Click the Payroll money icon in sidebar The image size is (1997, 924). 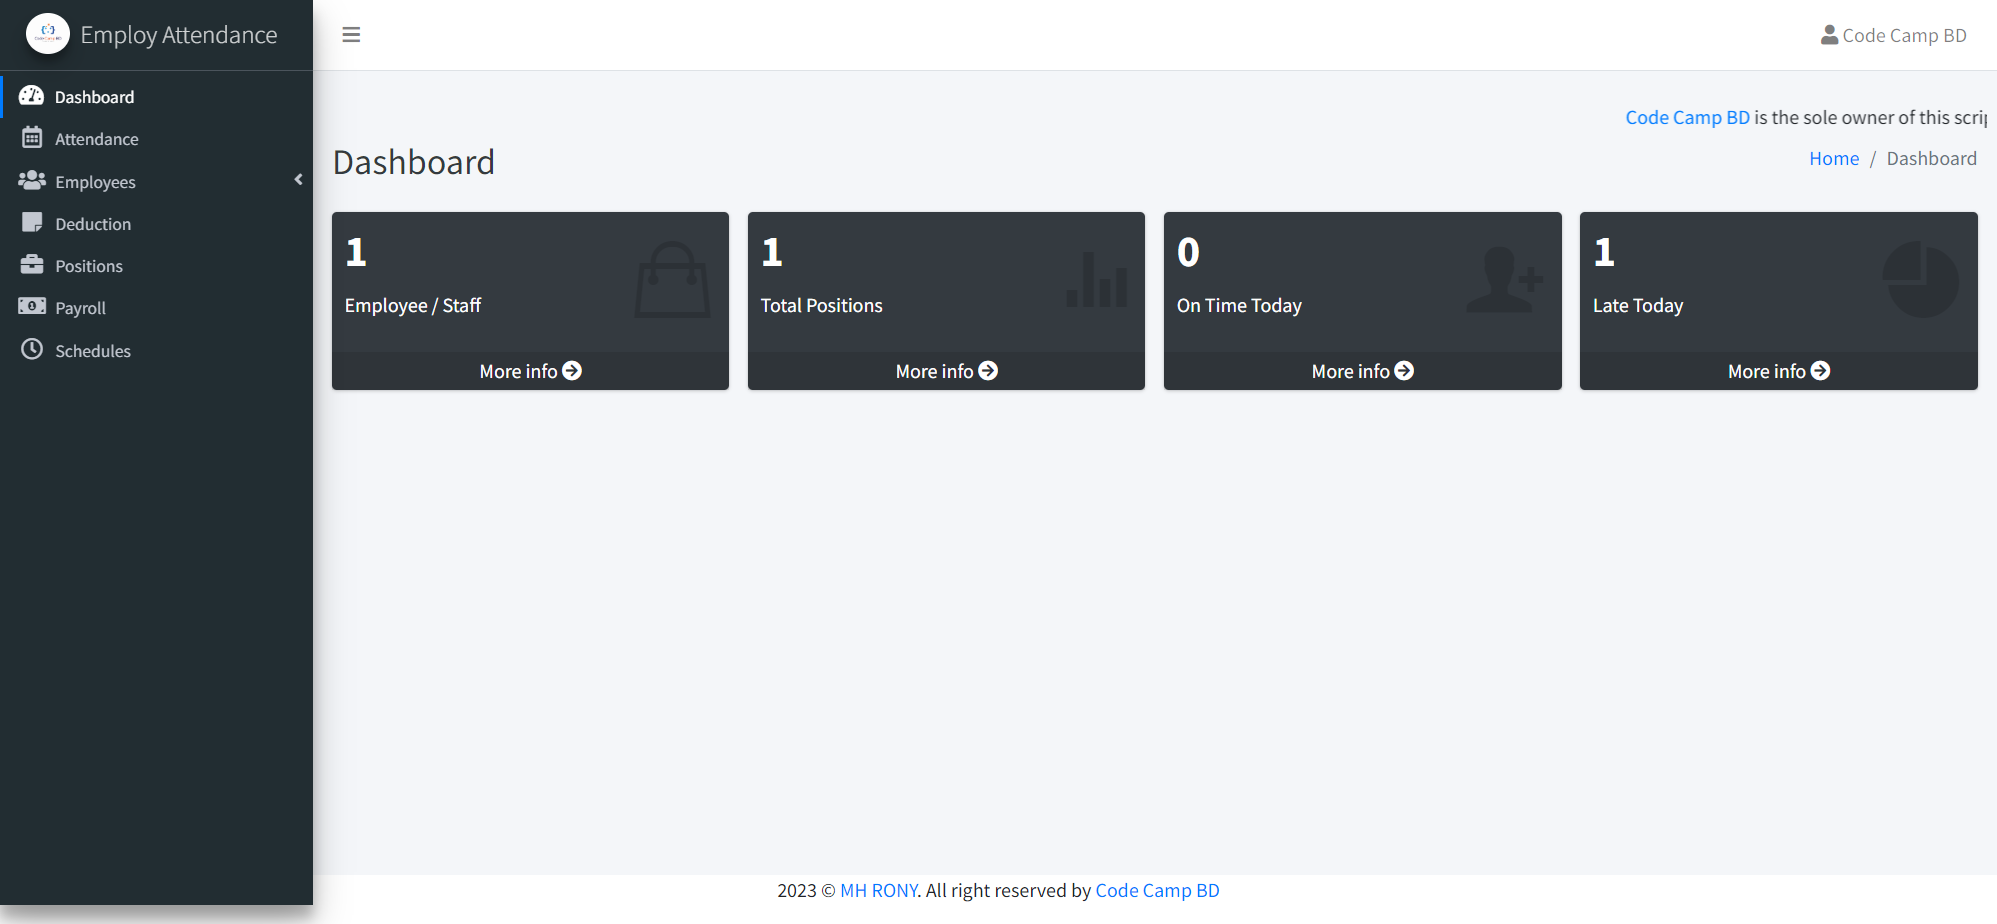point(31,307)
